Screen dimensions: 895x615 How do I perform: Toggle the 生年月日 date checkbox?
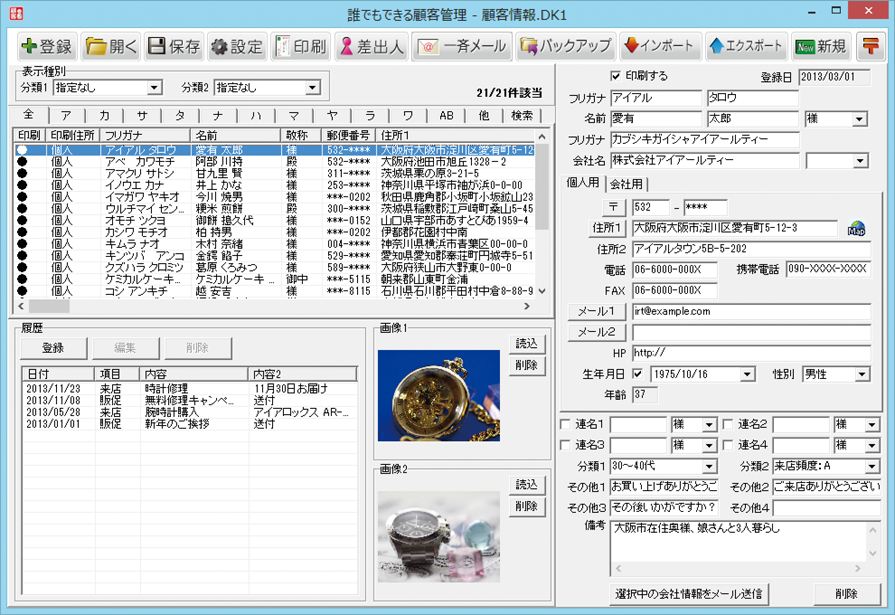click(x=638, y=374)
